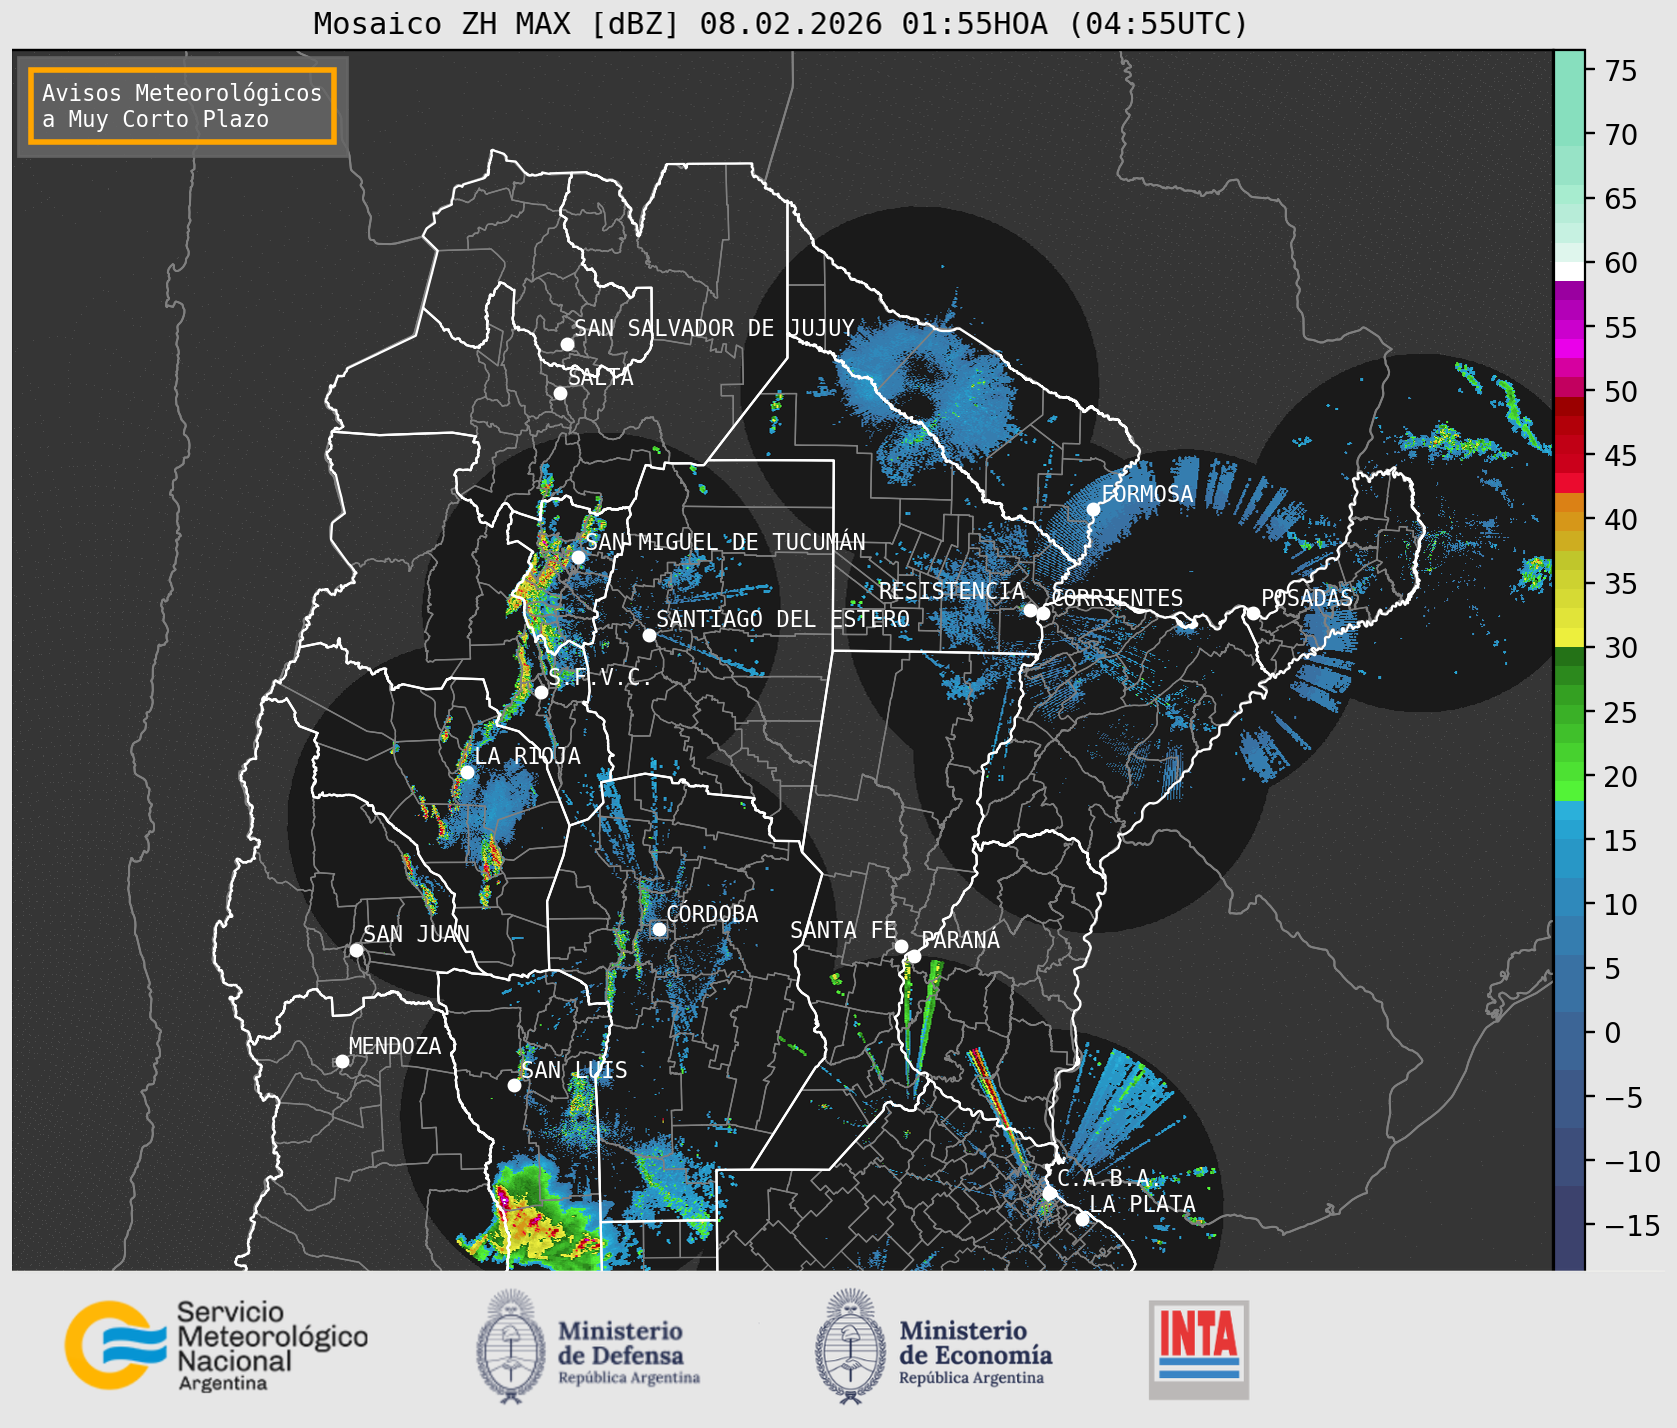The width and height of the screenshot is (1677, 1428).
Task: Click the SANTIAGO DEL ESTERO label
Action: point(783,619)
